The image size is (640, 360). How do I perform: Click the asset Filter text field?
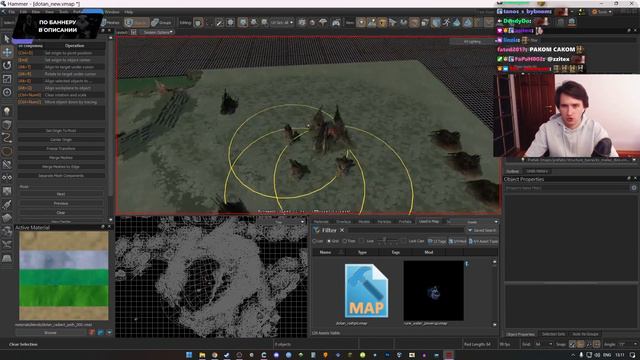406,231
